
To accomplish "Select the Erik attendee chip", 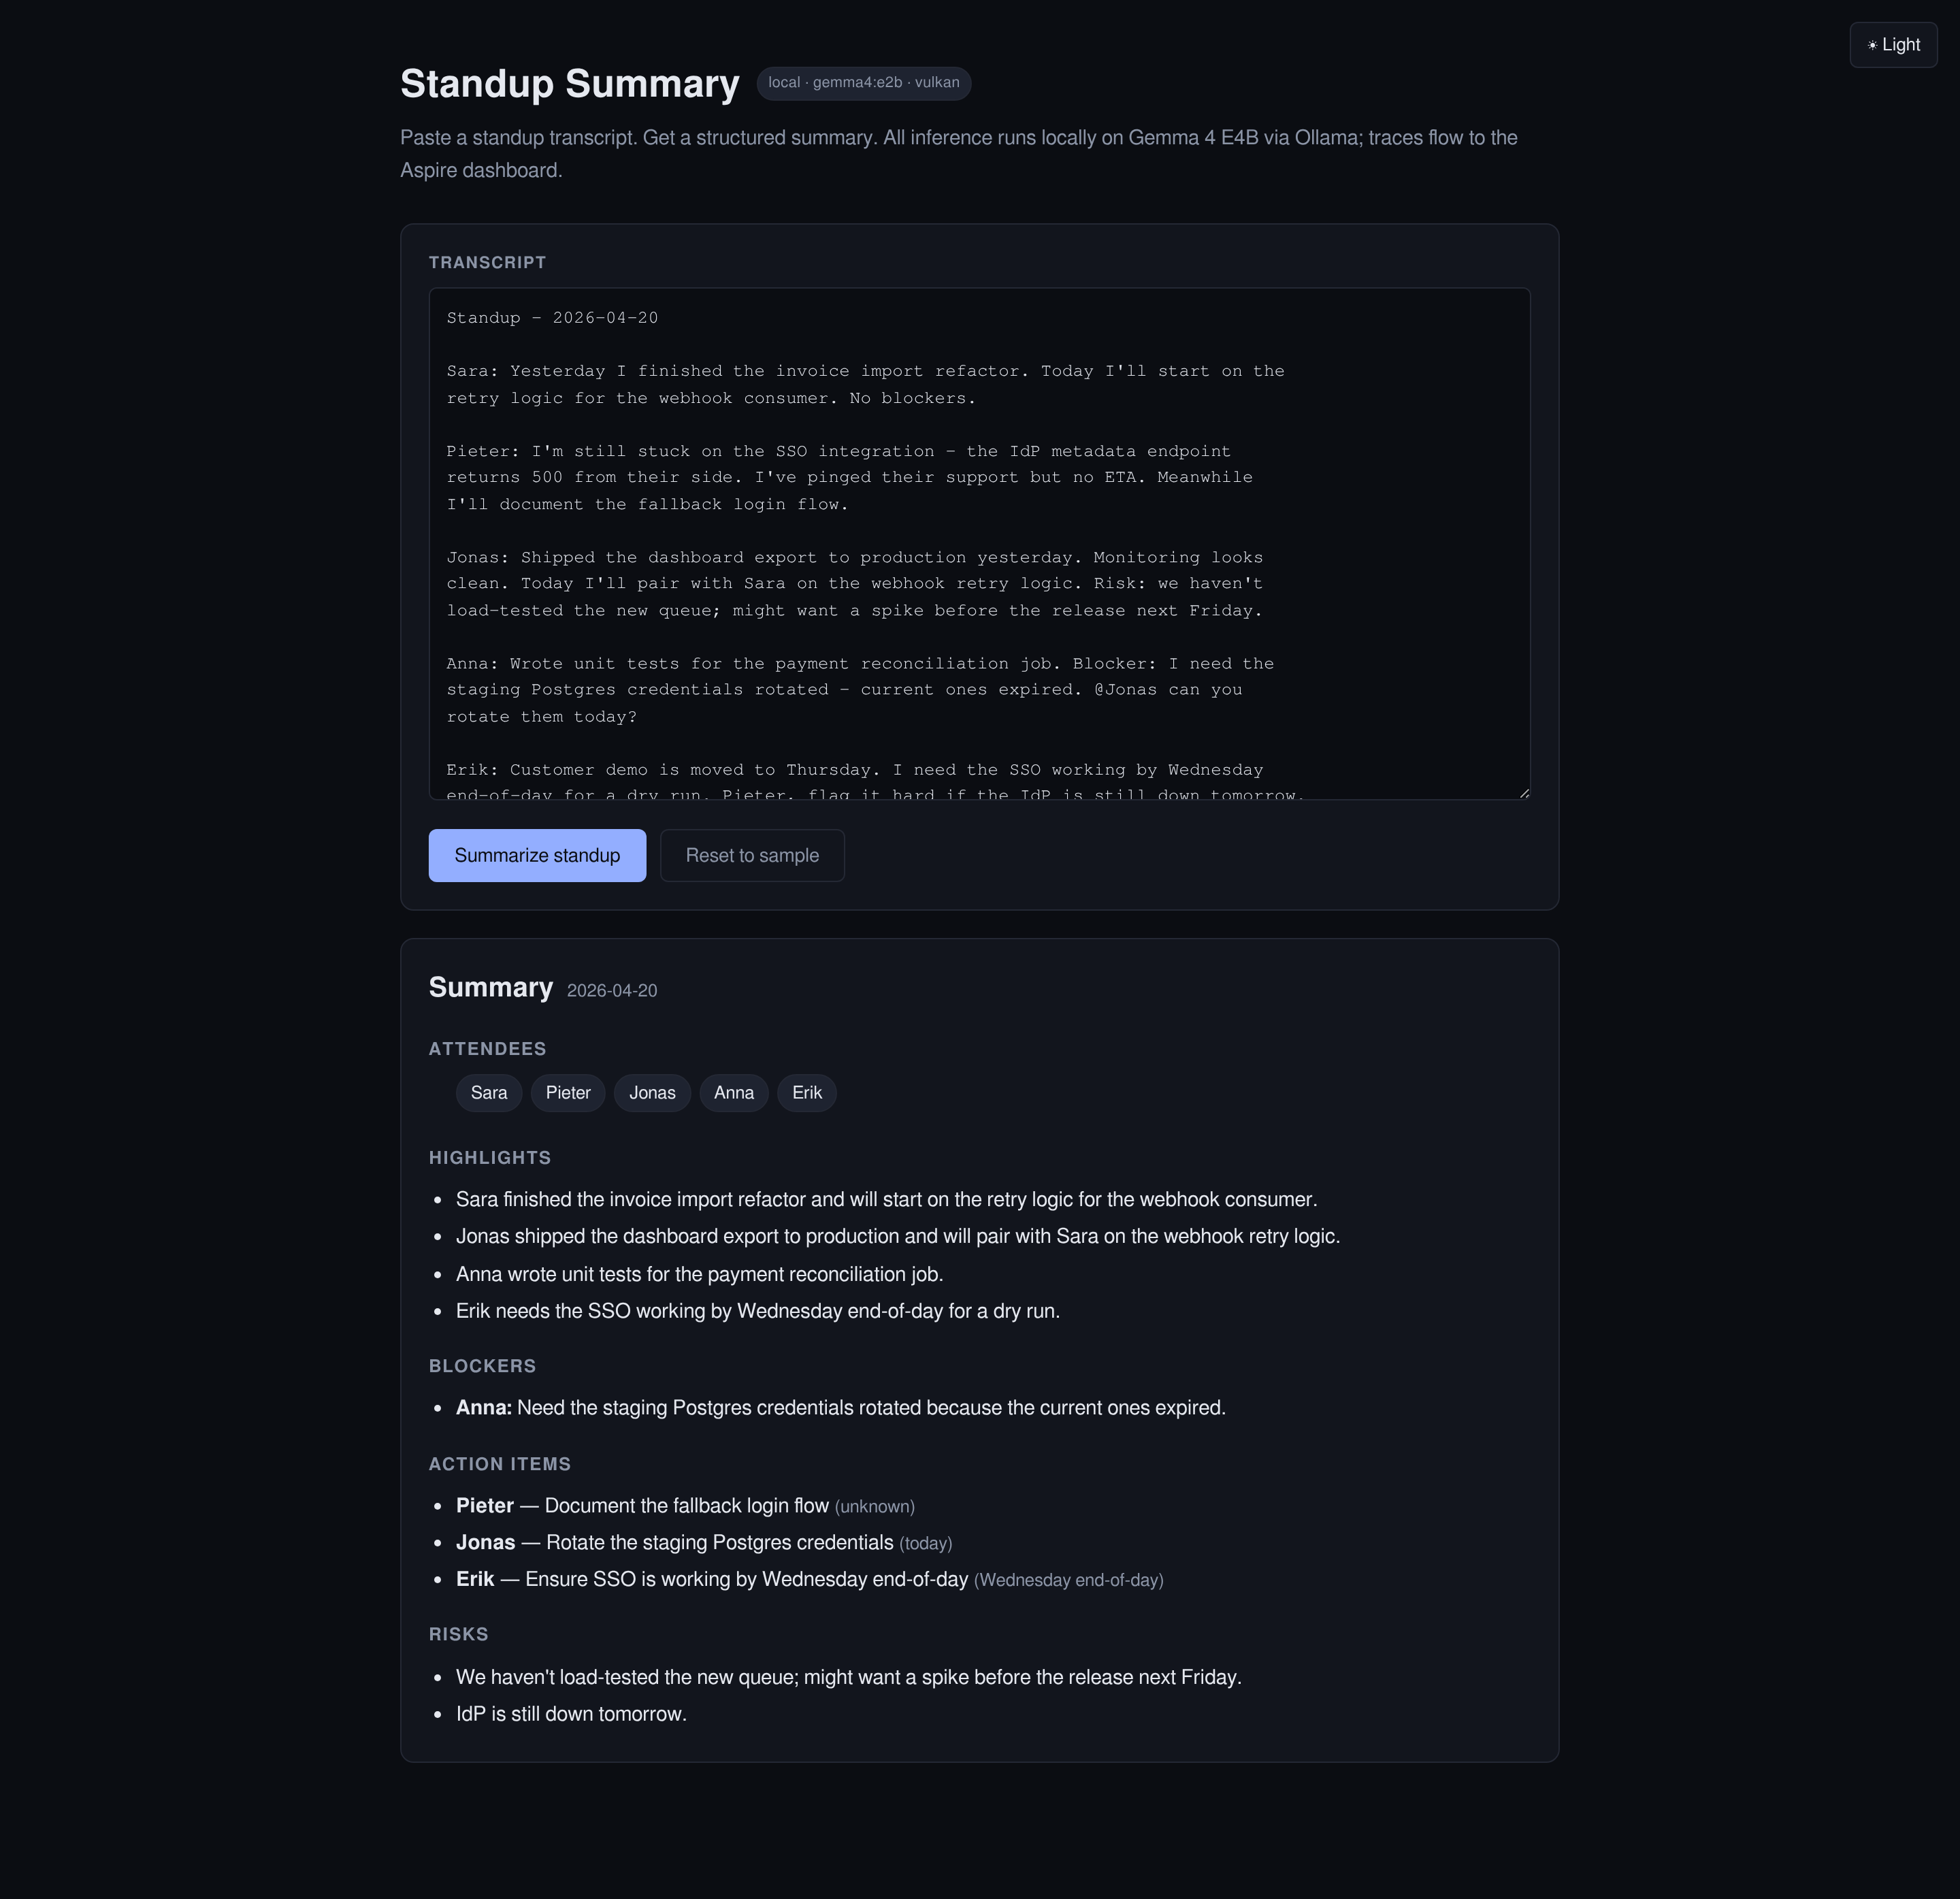I will [x=806, y=1093].
